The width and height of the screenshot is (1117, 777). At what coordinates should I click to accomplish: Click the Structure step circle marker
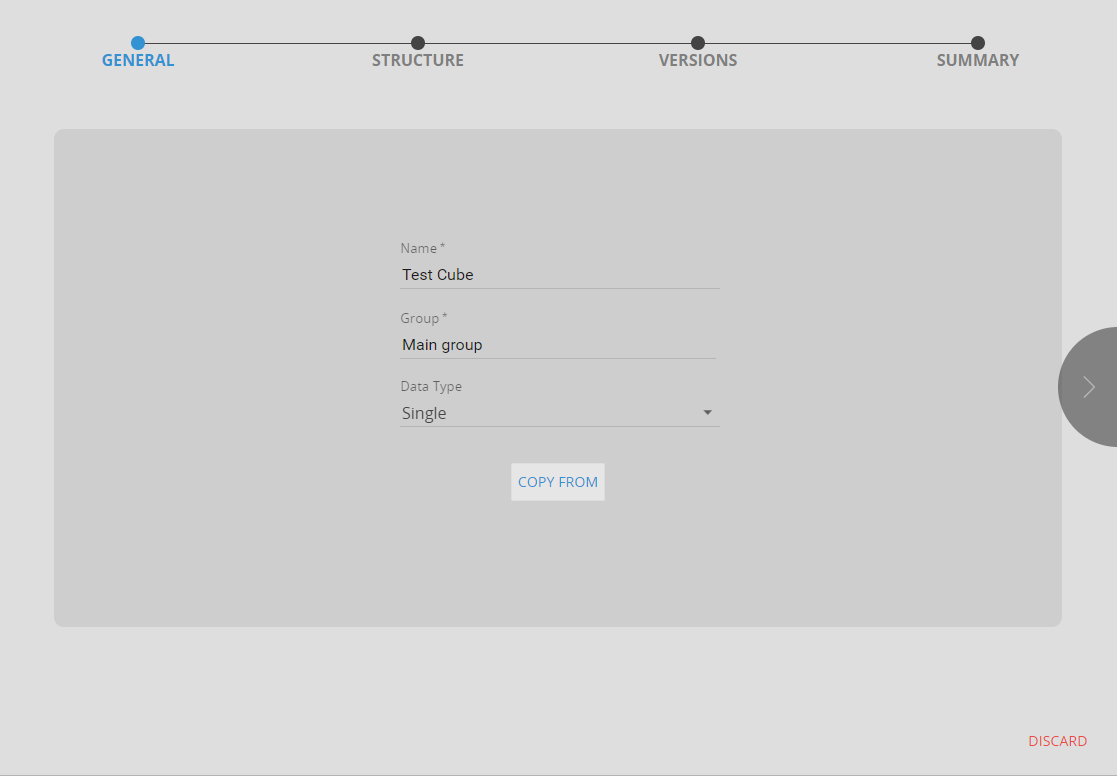[x=418, y=43]
